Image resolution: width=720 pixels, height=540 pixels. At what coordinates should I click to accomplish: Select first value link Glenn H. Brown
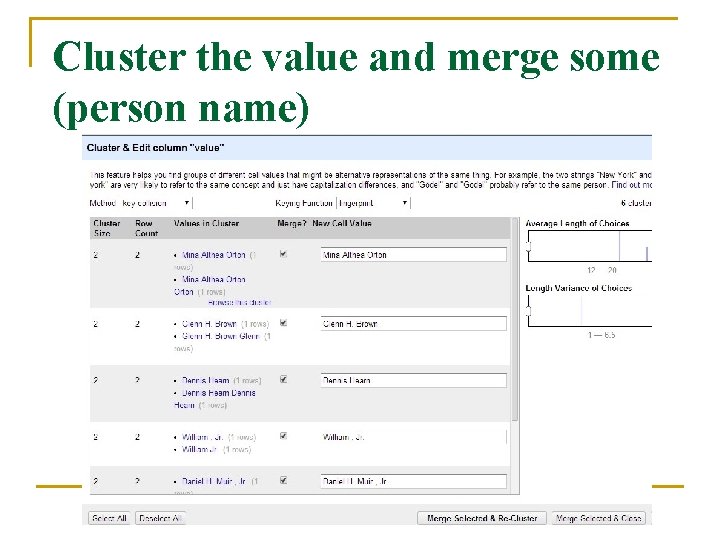[x=209, y=324]
